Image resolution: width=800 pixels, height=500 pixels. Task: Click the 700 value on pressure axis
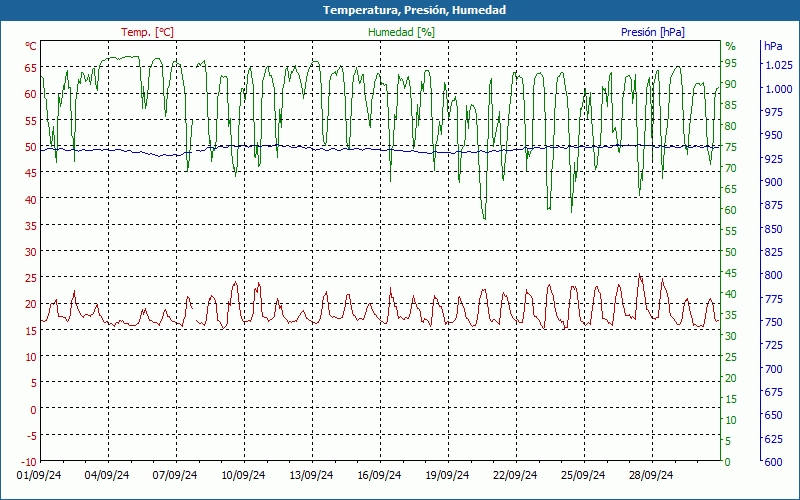click(x=774, y=368)
